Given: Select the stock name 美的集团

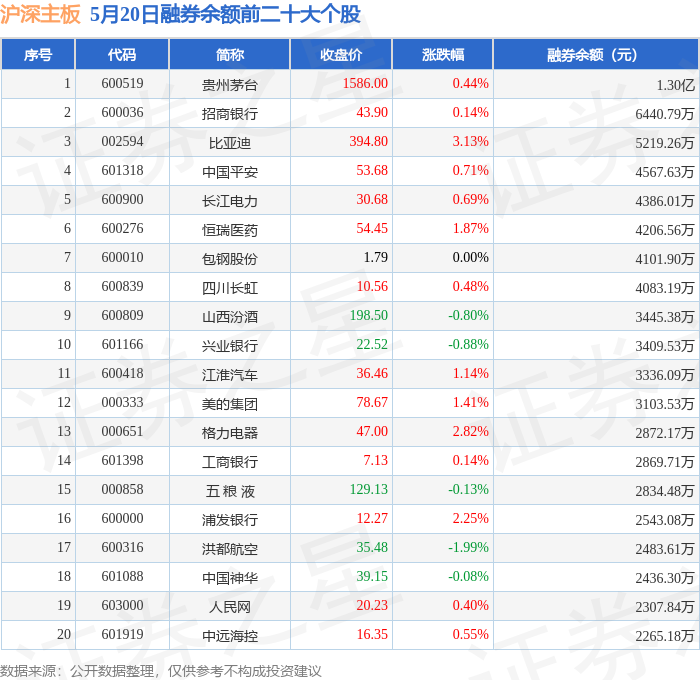Looking at the screenshot, I should [229, 404].
